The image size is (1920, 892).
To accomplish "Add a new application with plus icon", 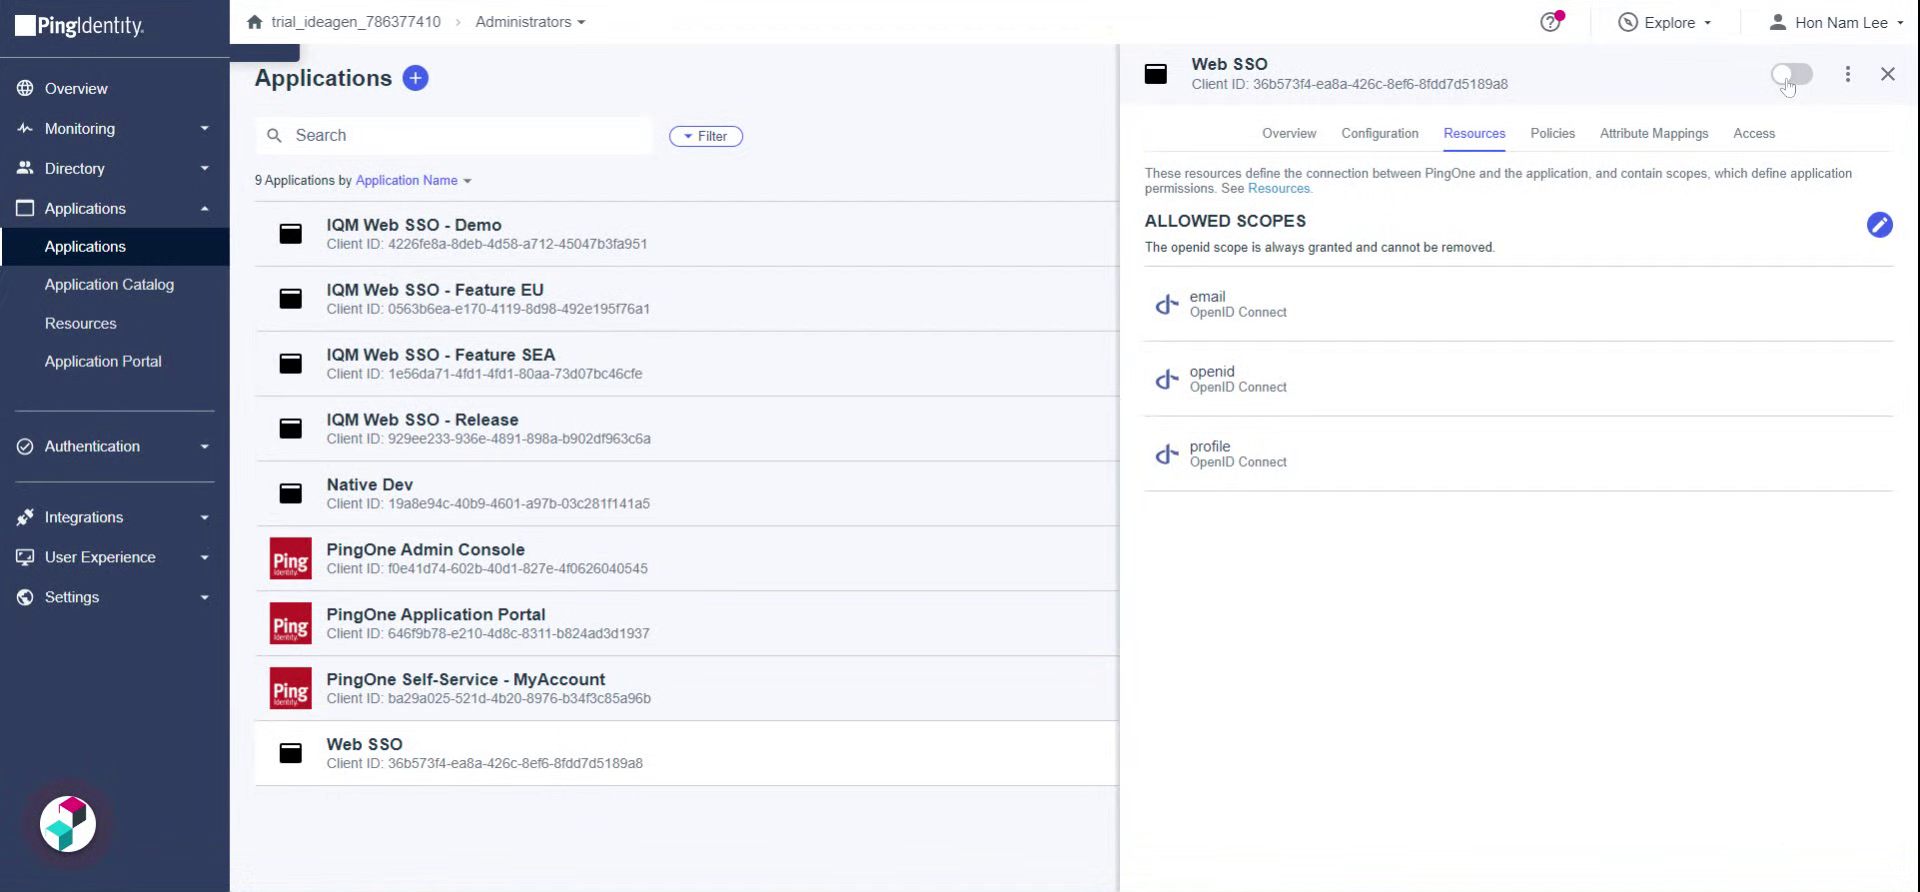I will [x=415, y=78].
